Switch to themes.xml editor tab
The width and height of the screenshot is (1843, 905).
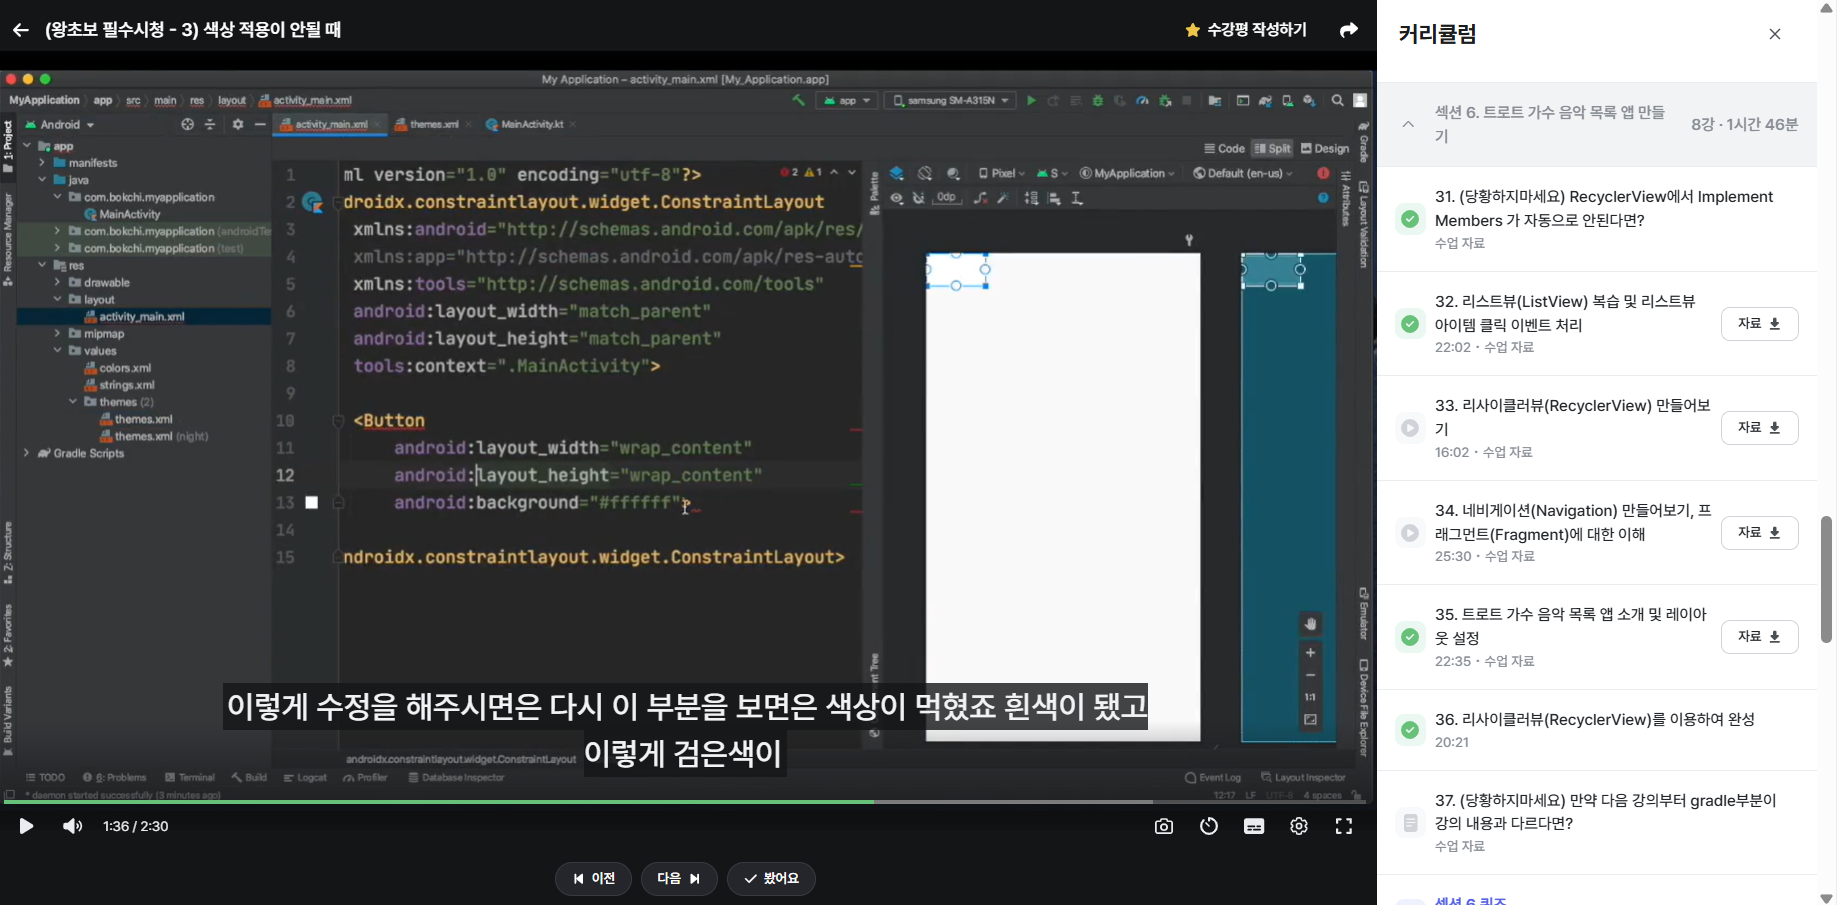coord(433,124)
